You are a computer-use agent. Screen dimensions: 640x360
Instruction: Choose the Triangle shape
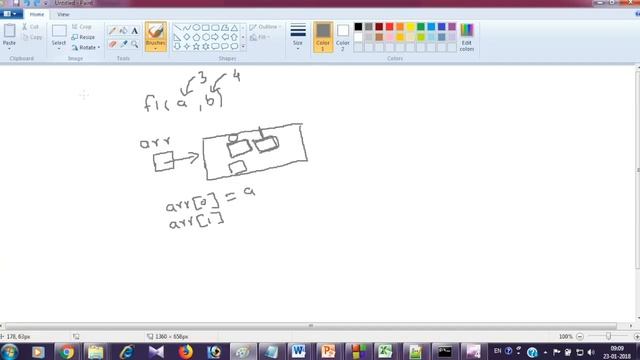click(234, 28)
